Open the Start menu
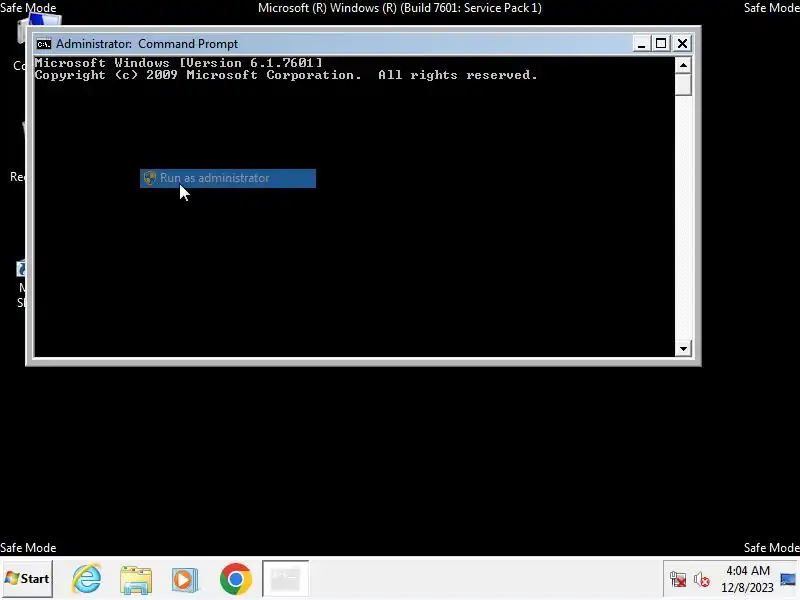The height and width of the screenshot is (600, 800). [27, 579]
